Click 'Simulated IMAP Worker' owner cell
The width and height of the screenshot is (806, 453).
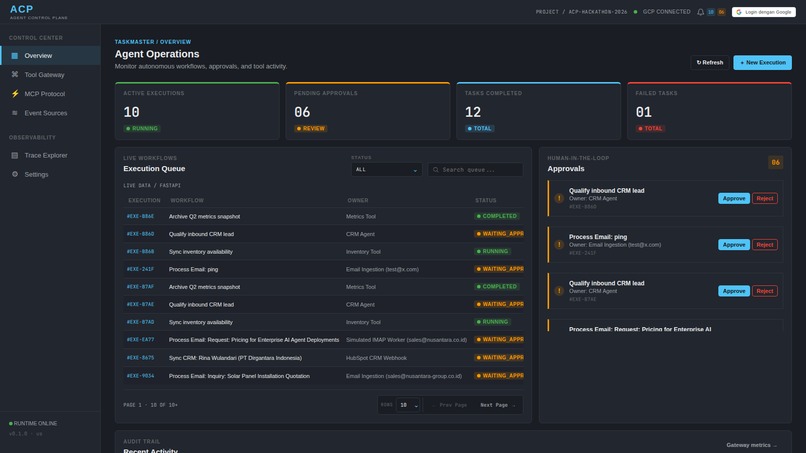point(406,340)
